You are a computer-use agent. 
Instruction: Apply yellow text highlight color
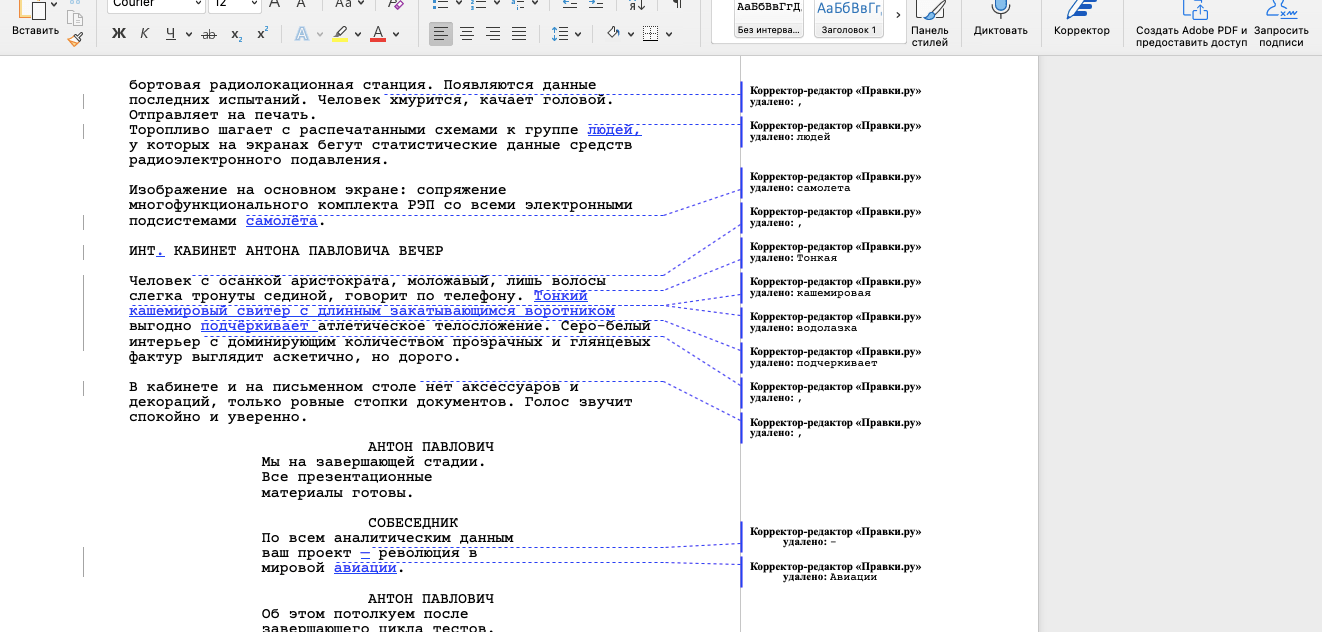(x=340, y=34)
